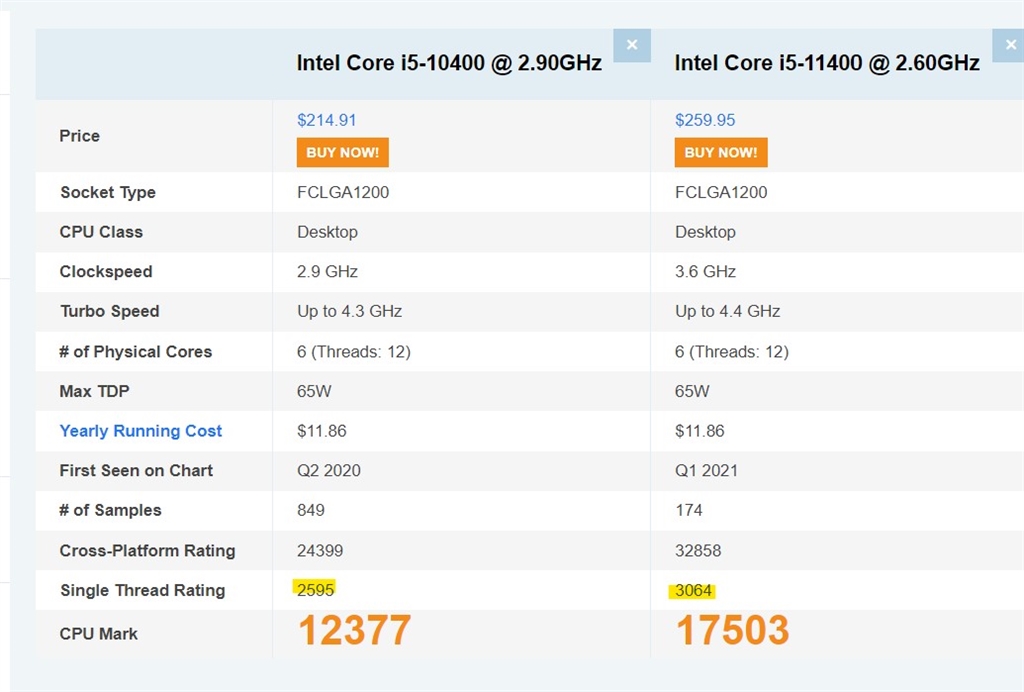Image resolution: width=1024 pixels, height=692 pixels.
Task: Click the Clockspeed row label
Action: coord(106,272)
